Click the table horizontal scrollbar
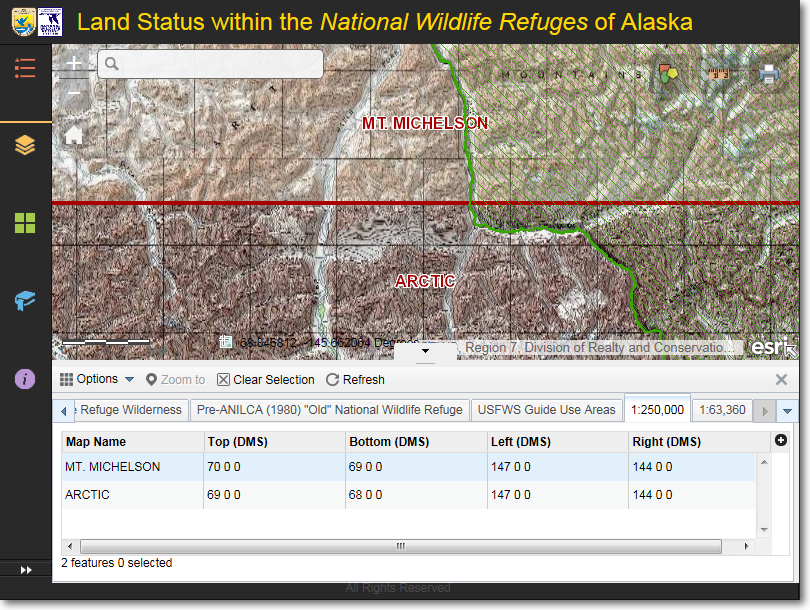The height and width of the screenshot is (610, 810). (x=400, y=546)
